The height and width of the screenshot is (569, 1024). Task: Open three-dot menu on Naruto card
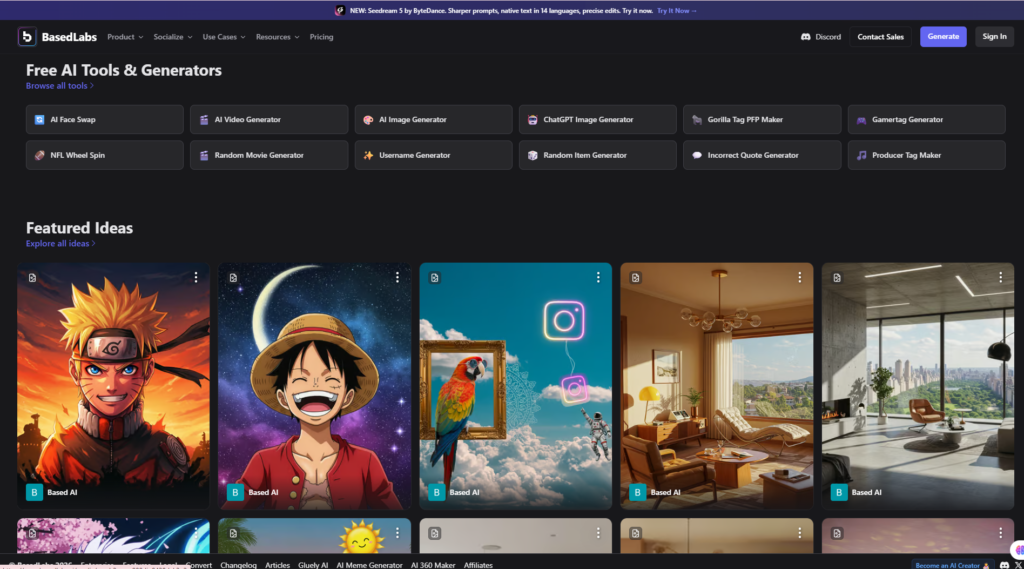(x=196, y=278)
